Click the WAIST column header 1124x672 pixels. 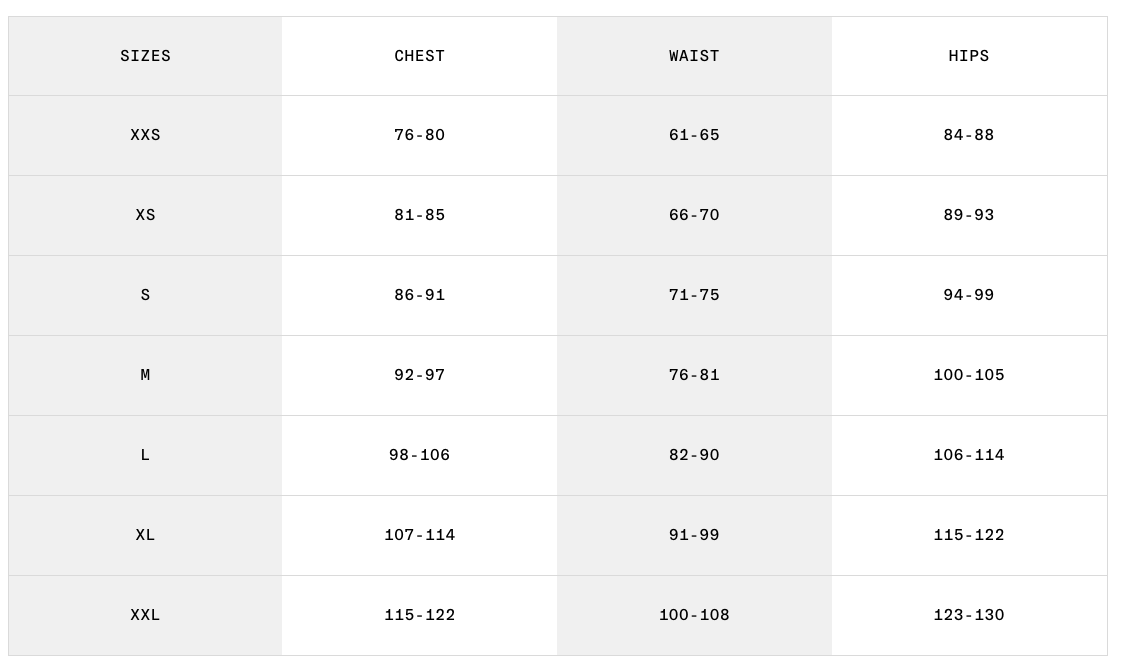(x=694, y=56)
